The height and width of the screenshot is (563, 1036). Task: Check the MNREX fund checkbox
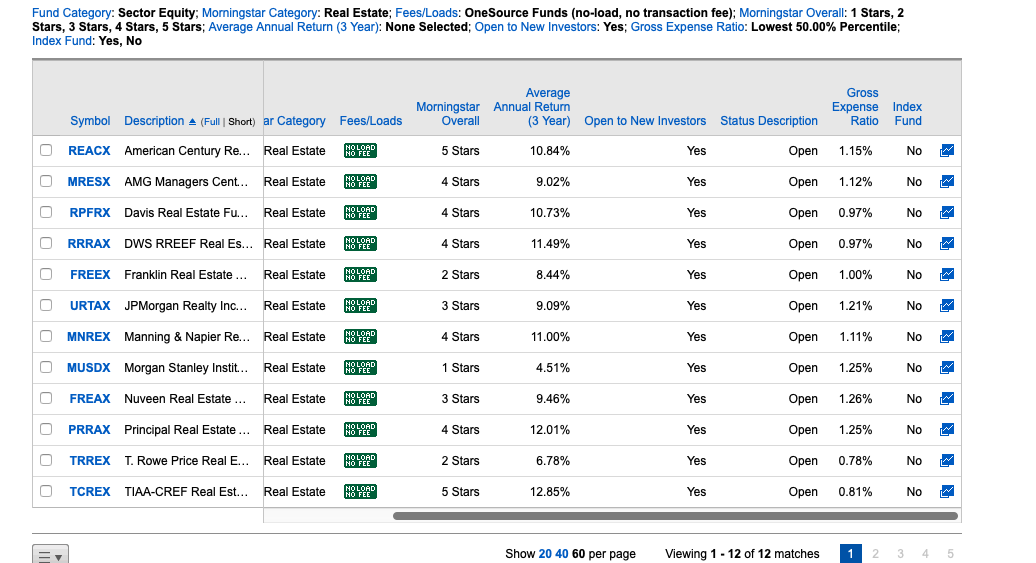pos(46,336)
